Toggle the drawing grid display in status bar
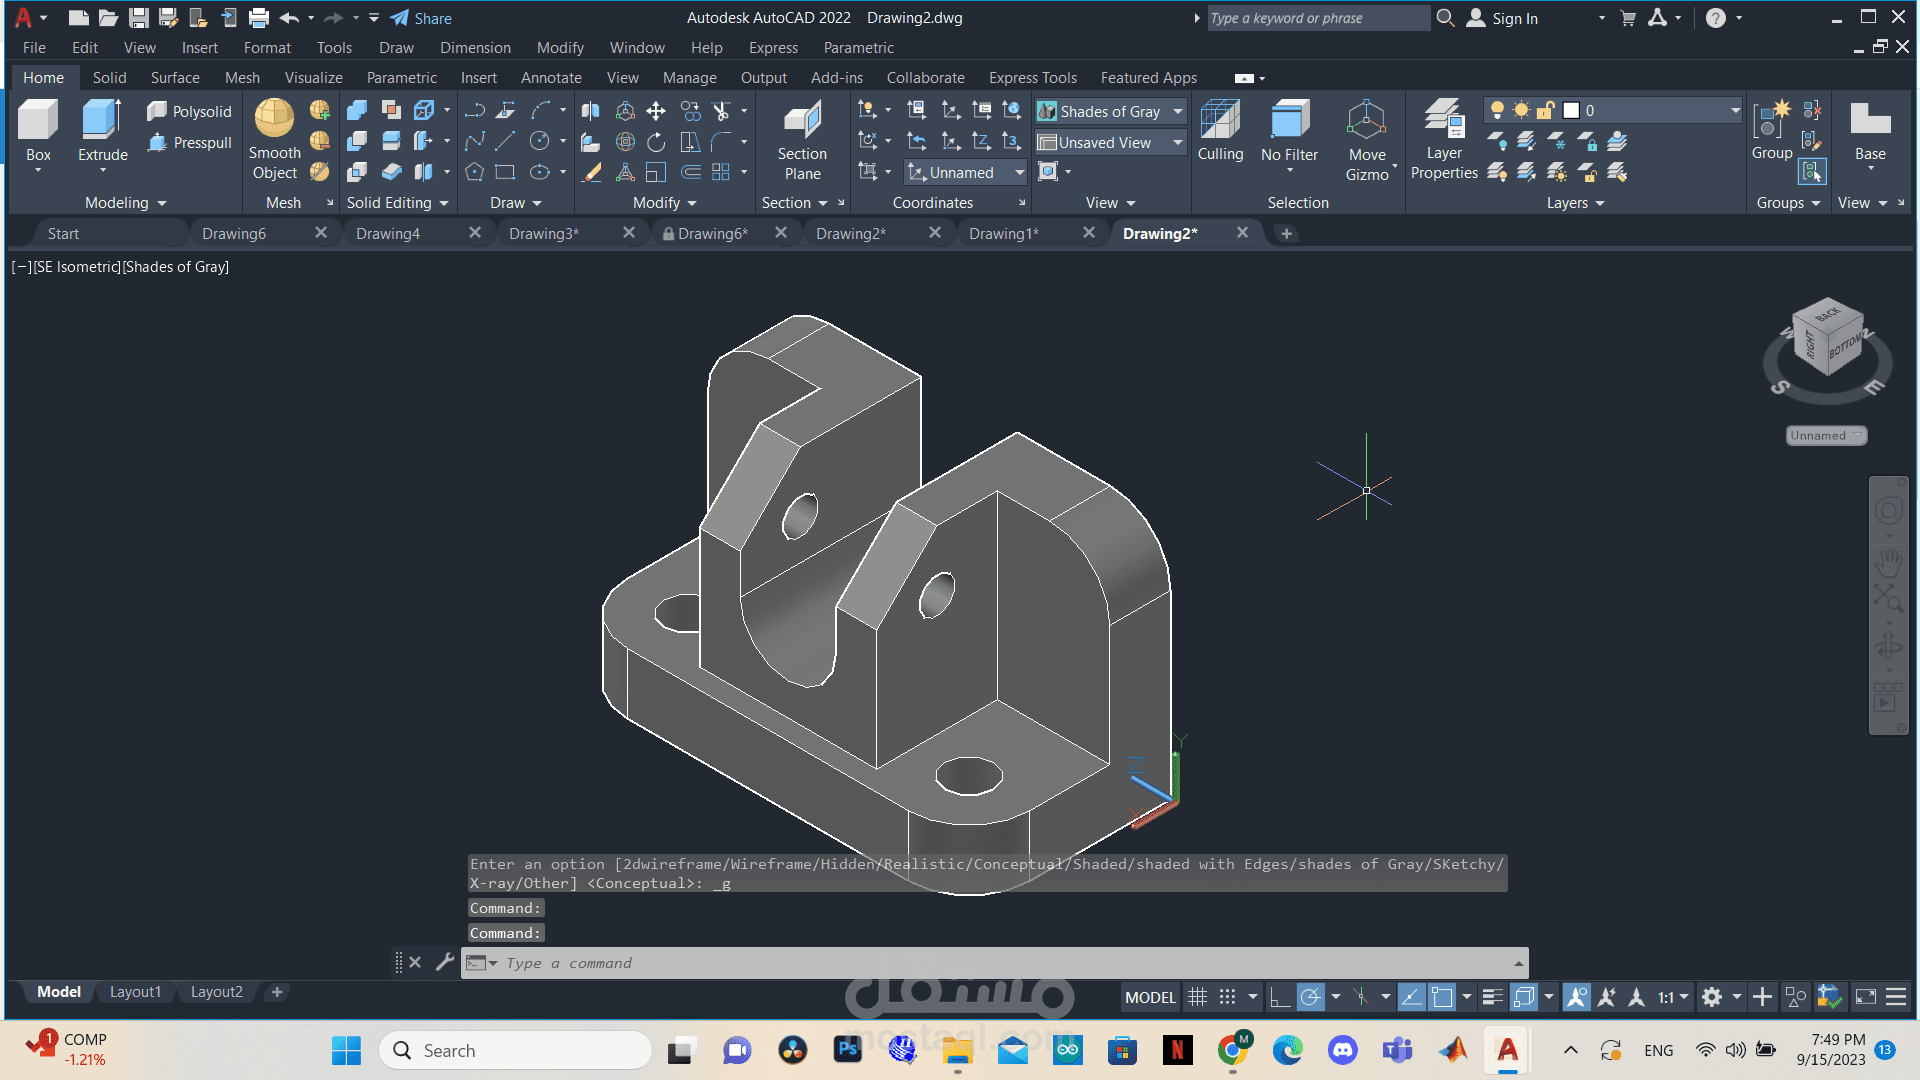The height and width of the screenshot is (1080, 1920). (x=1197, y=997)
